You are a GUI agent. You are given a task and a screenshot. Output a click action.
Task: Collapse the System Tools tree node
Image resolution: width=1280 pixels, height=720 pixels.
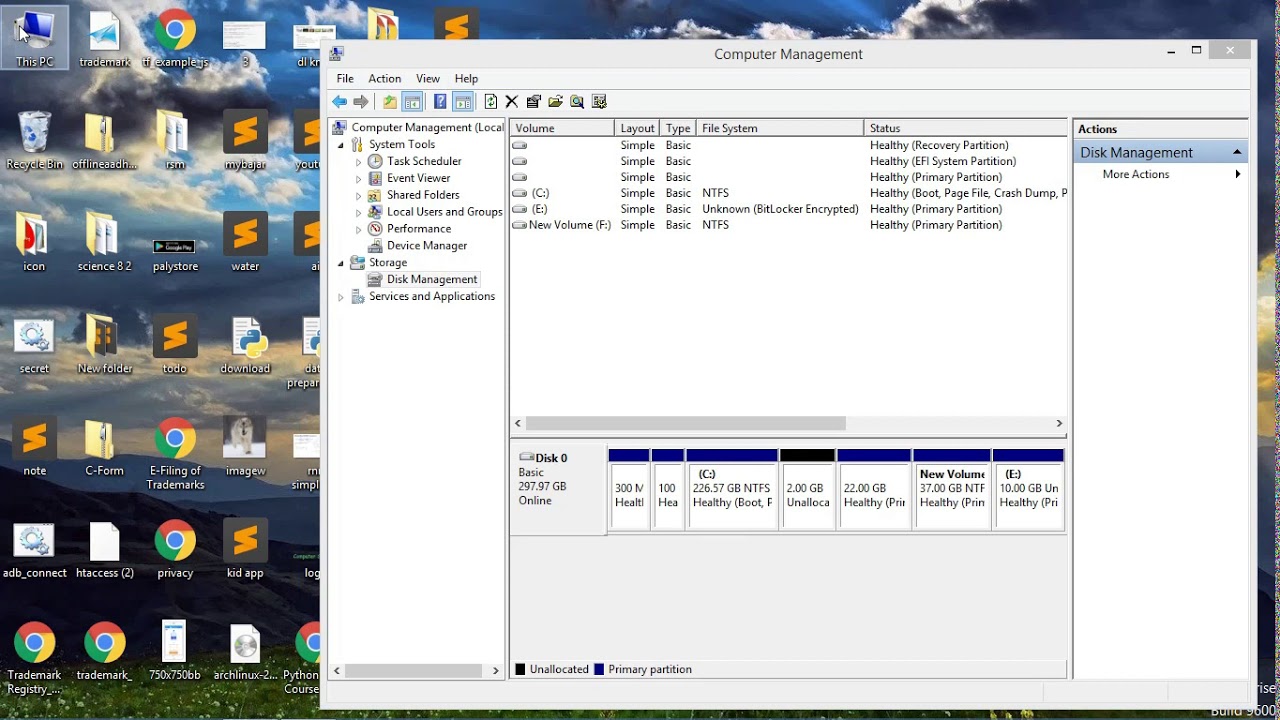[341, 145]
